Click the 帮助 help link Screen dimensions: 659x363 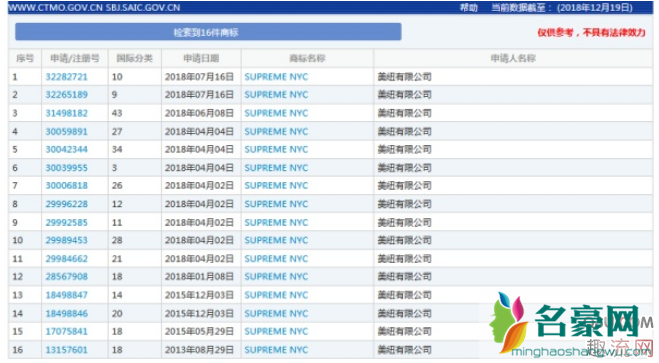click(x=469, y=8)
